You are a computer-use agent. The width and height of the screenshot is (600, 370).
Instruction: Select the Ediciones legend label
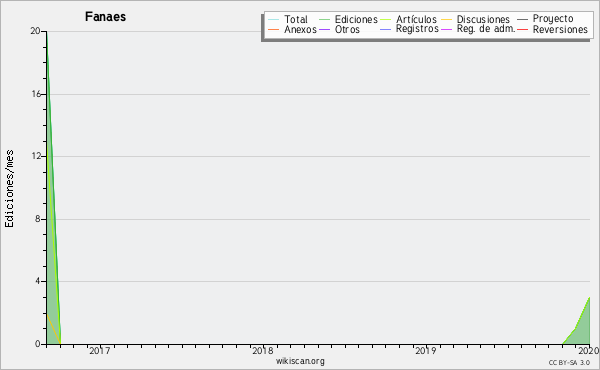356,19
